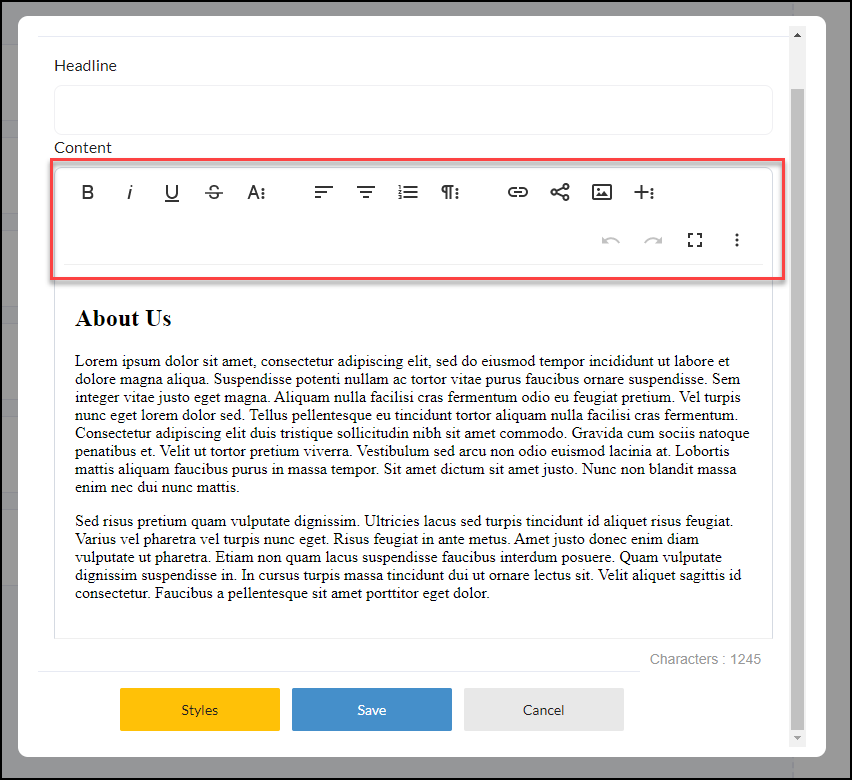Click the yellow Styles button
852x780 pixels.
[200, 709]
